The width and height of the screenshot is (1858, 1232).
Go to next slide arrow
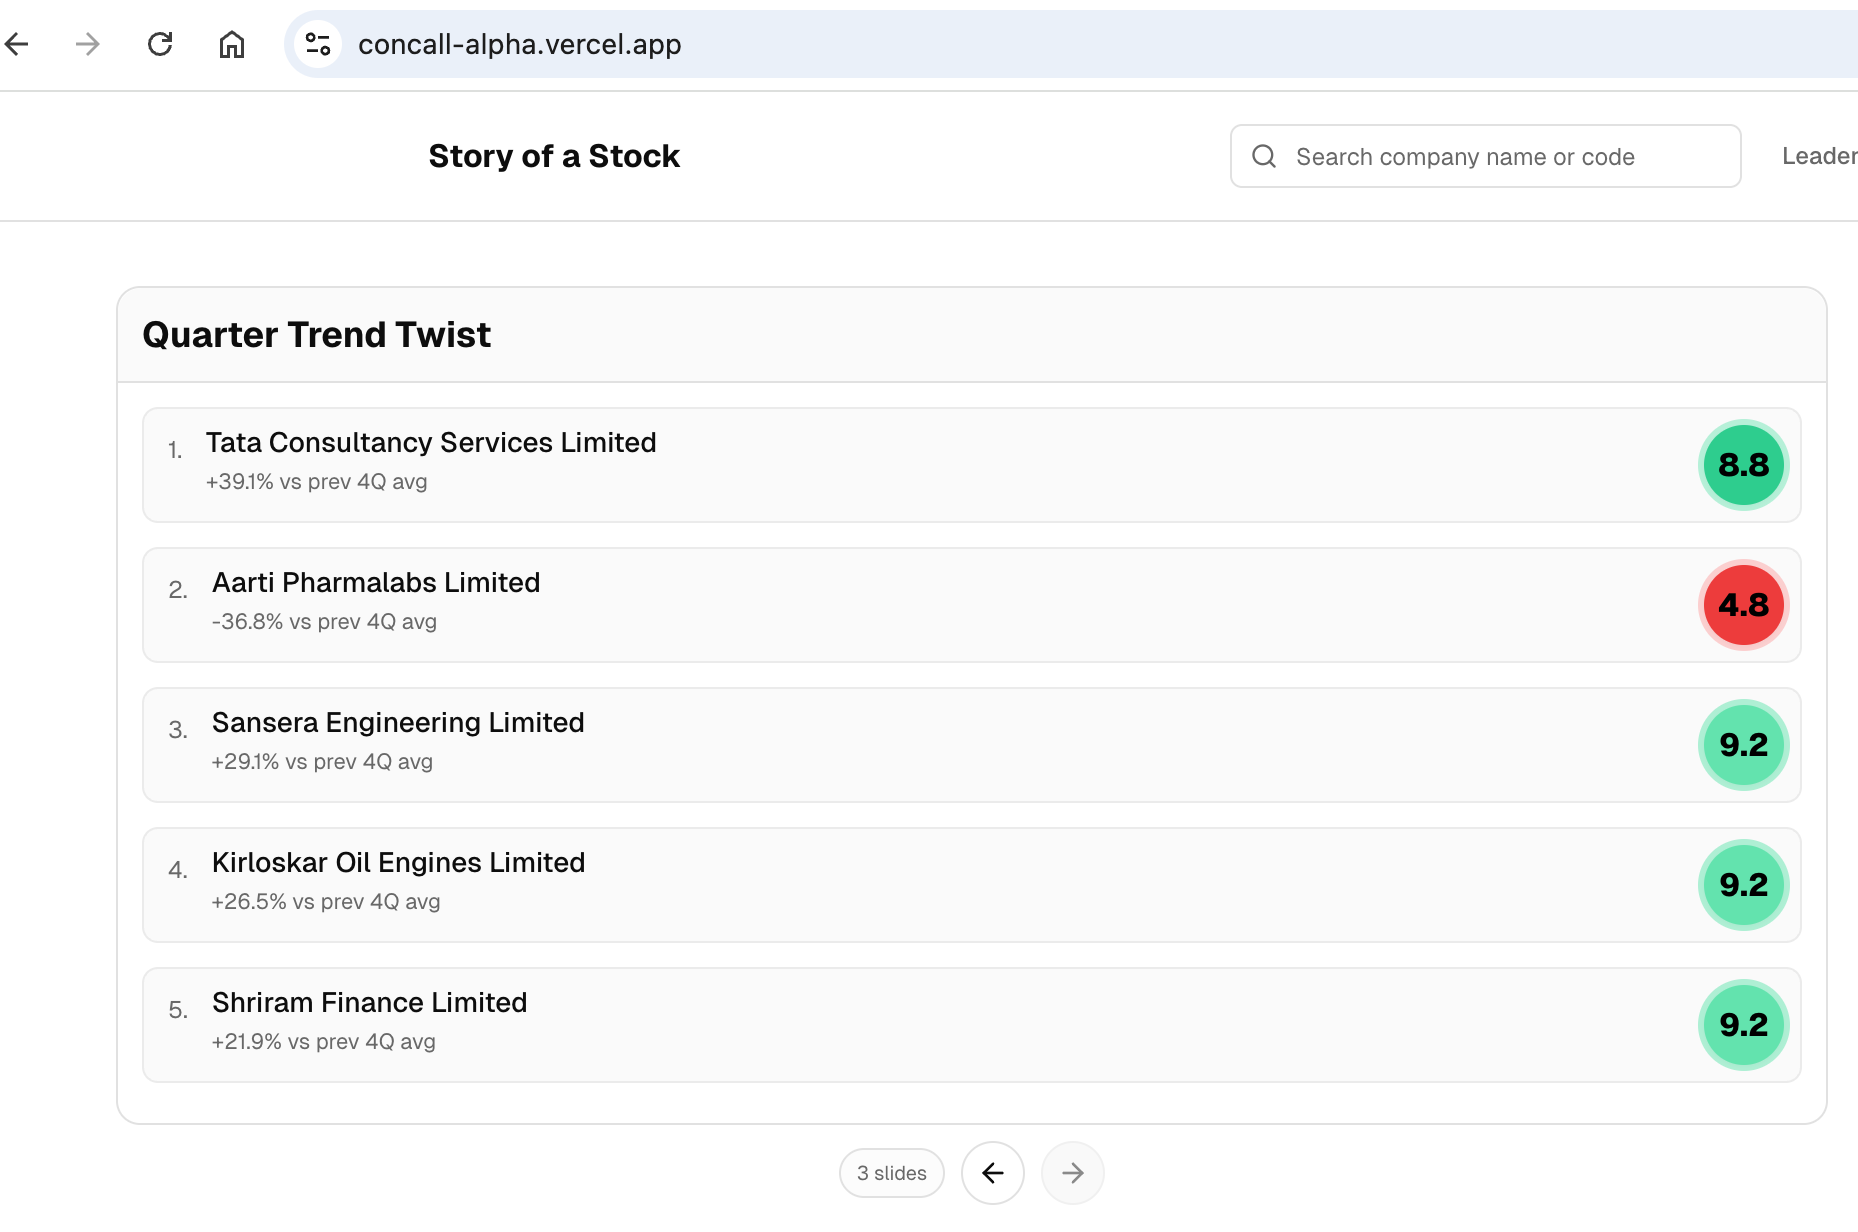[x=1072, y=1173]
